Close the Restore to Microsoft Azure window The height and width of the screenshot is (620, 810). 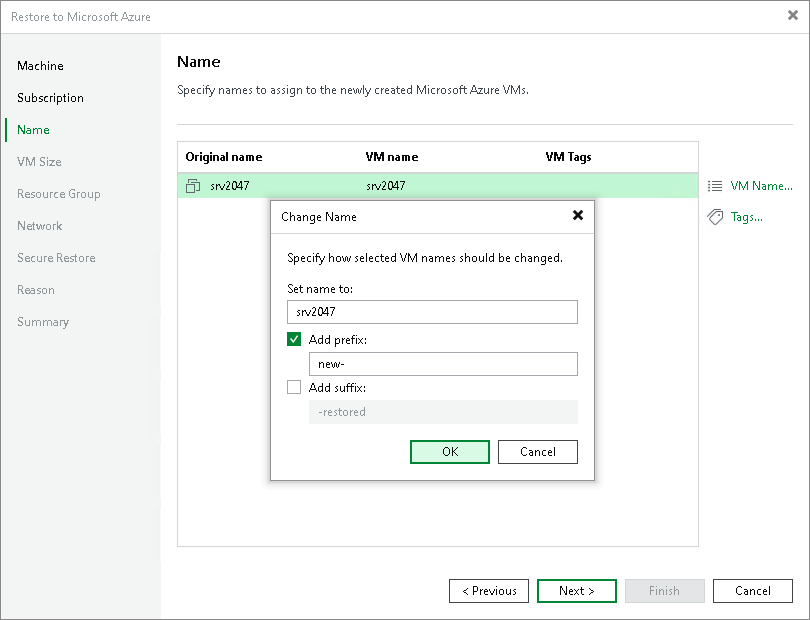point(793,16)
